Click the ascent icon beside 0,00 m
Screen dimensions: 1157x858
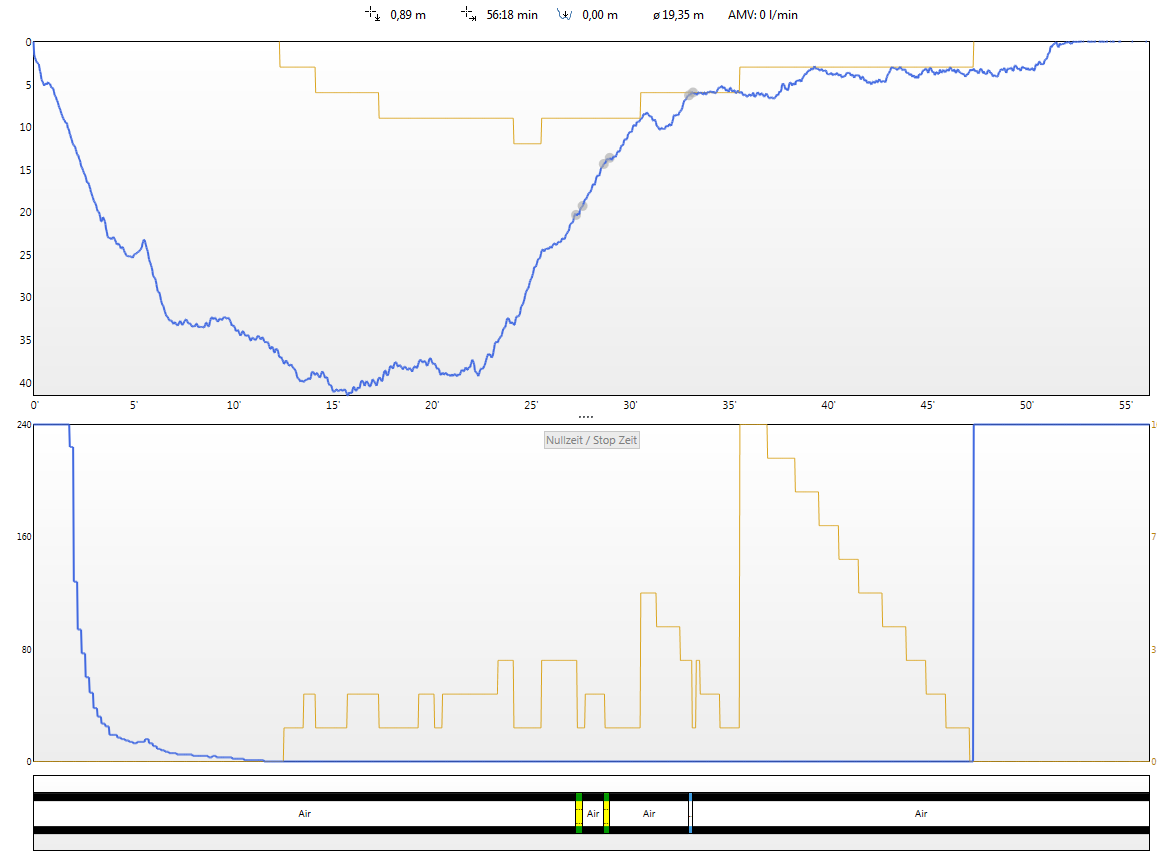click(564, 15)
